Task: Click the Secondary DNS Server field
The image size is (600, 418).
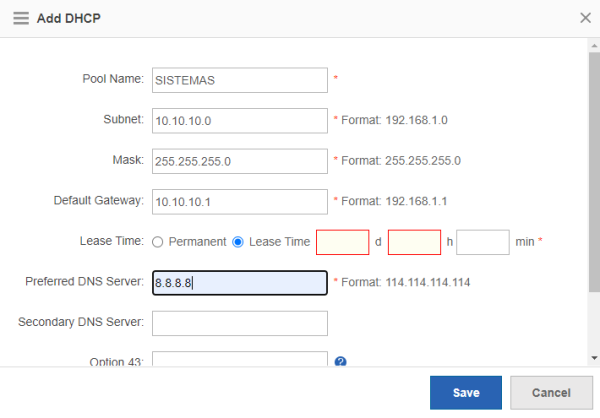Action: tap(240, 323)
